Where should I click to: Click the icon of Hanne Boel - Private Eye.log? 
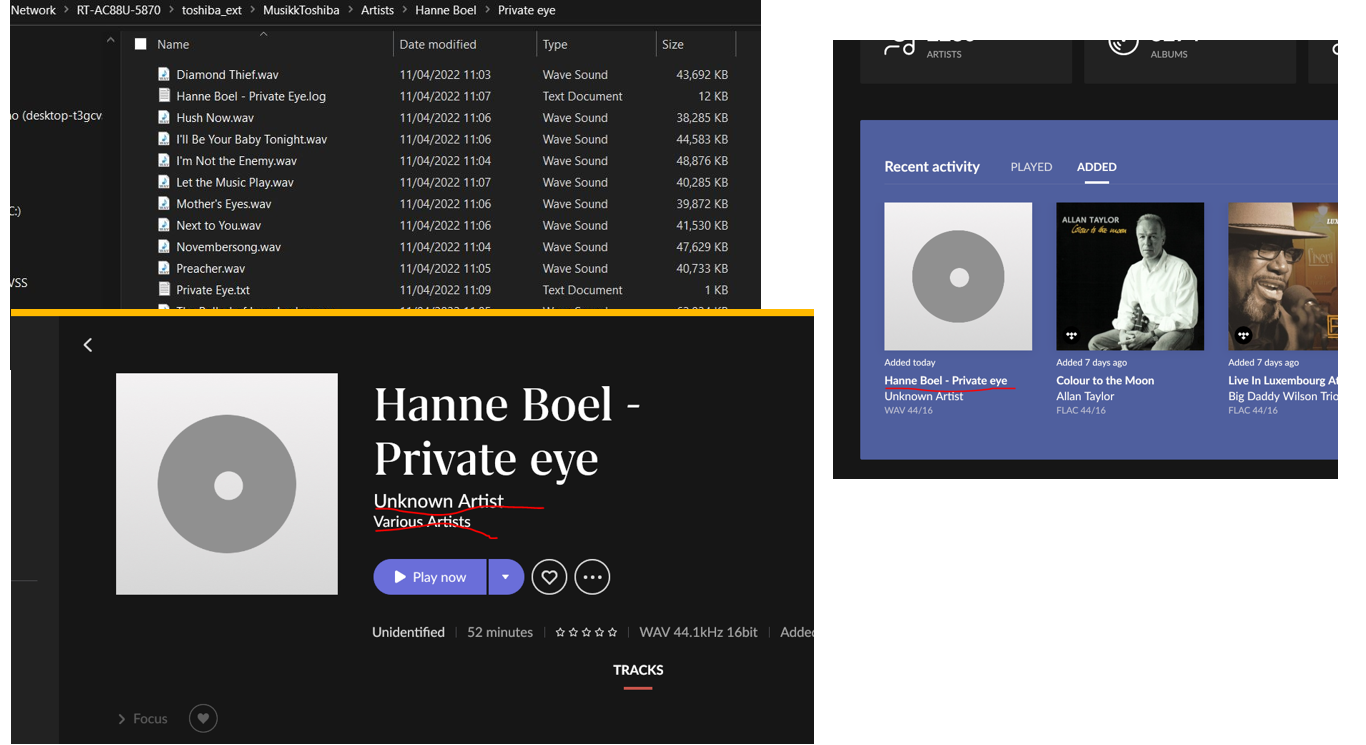click(164, 96)
